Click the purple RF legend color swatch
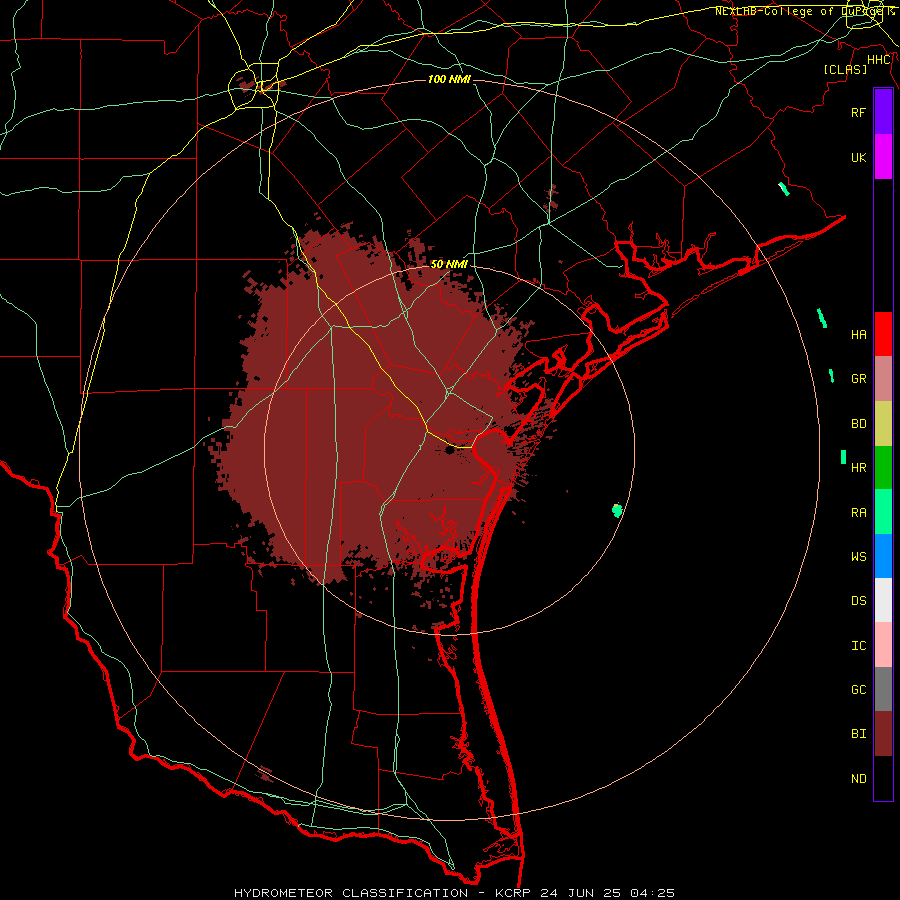This screenshot has height=900, width=900. click(883, 112)
